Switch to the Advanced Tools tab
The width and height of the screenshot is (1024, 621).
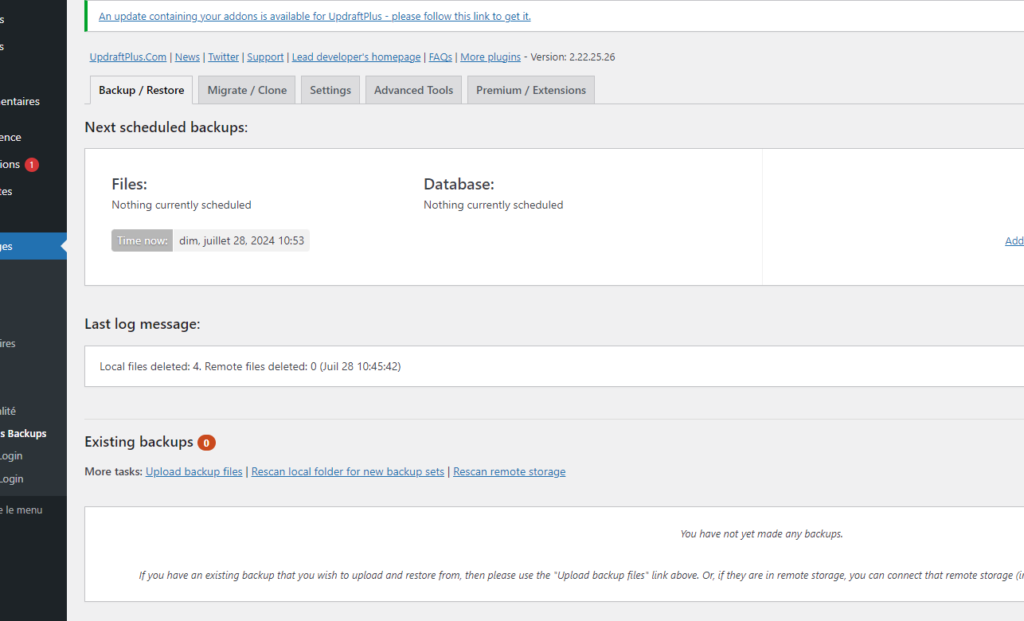[x=413, y=90]
